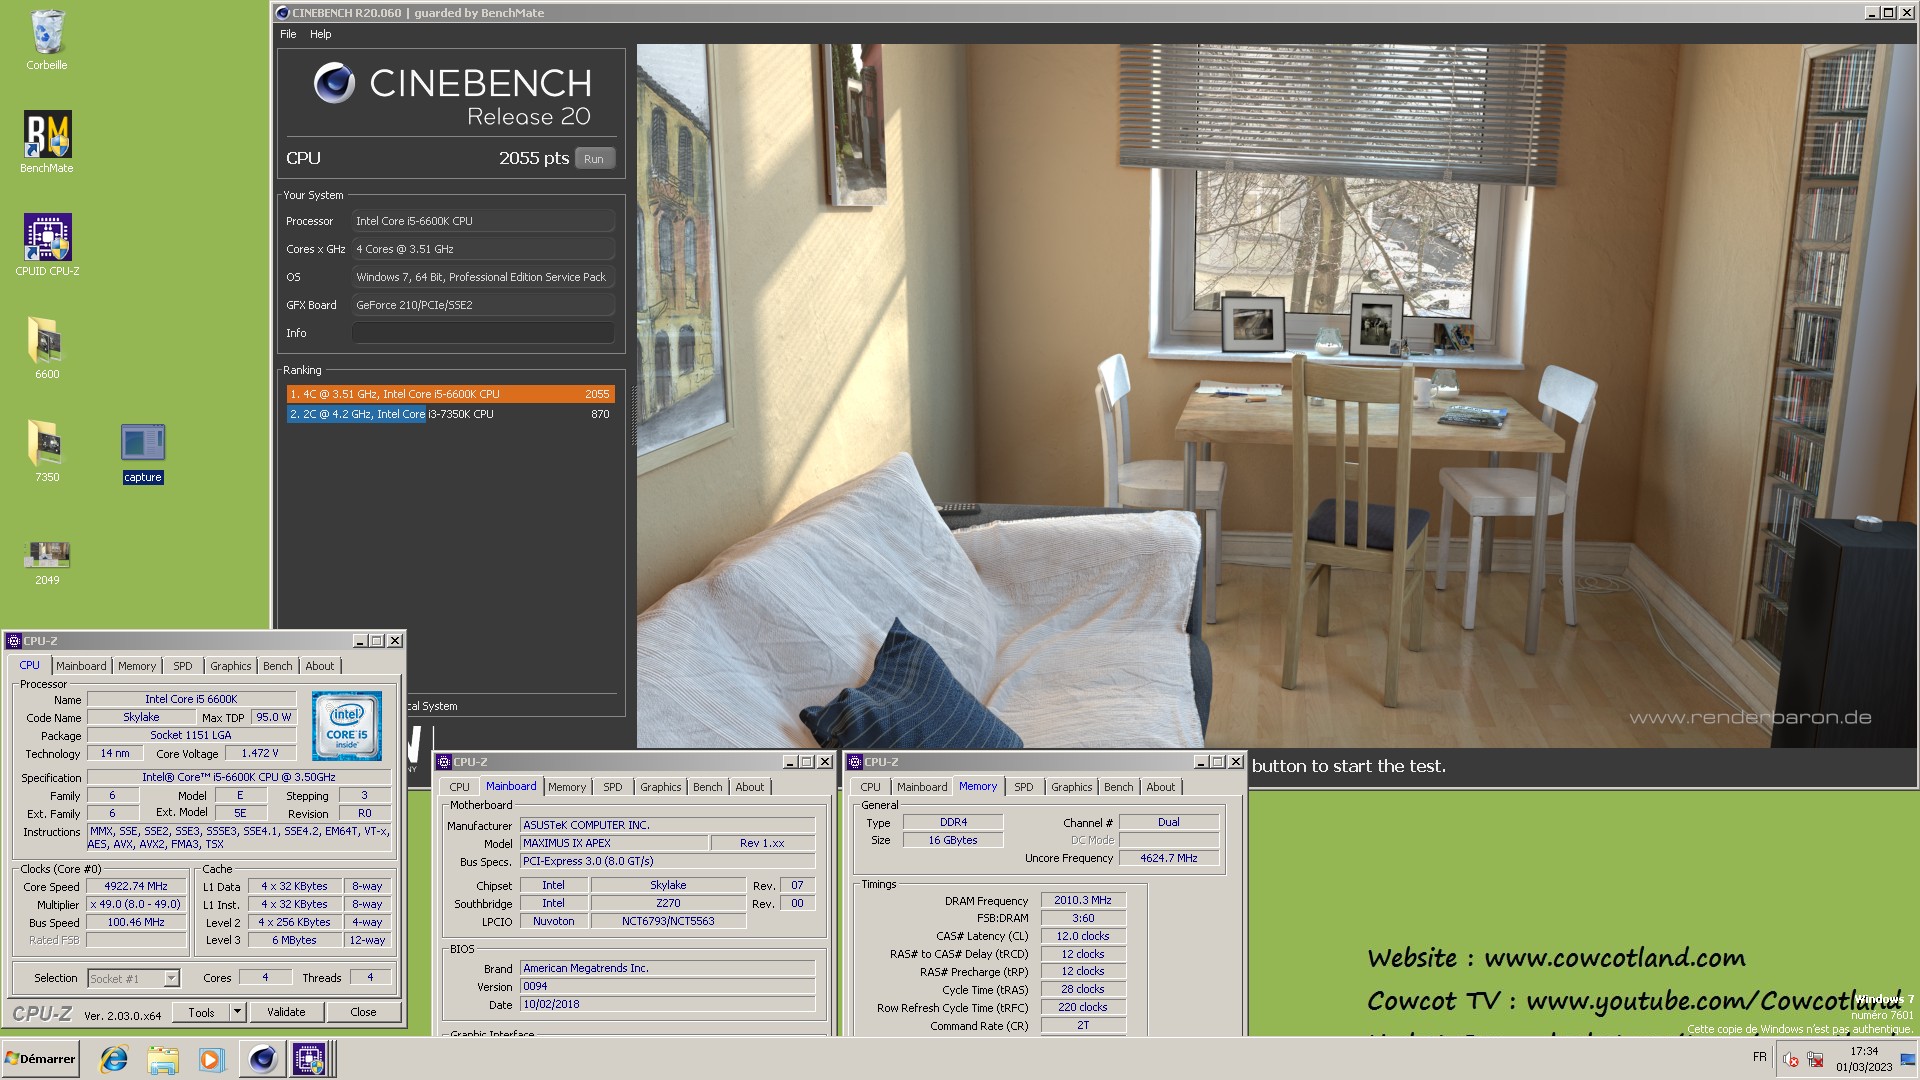Maximize the middle CPU-Z window
1920x1080 pixels.
tap(806, 762)
